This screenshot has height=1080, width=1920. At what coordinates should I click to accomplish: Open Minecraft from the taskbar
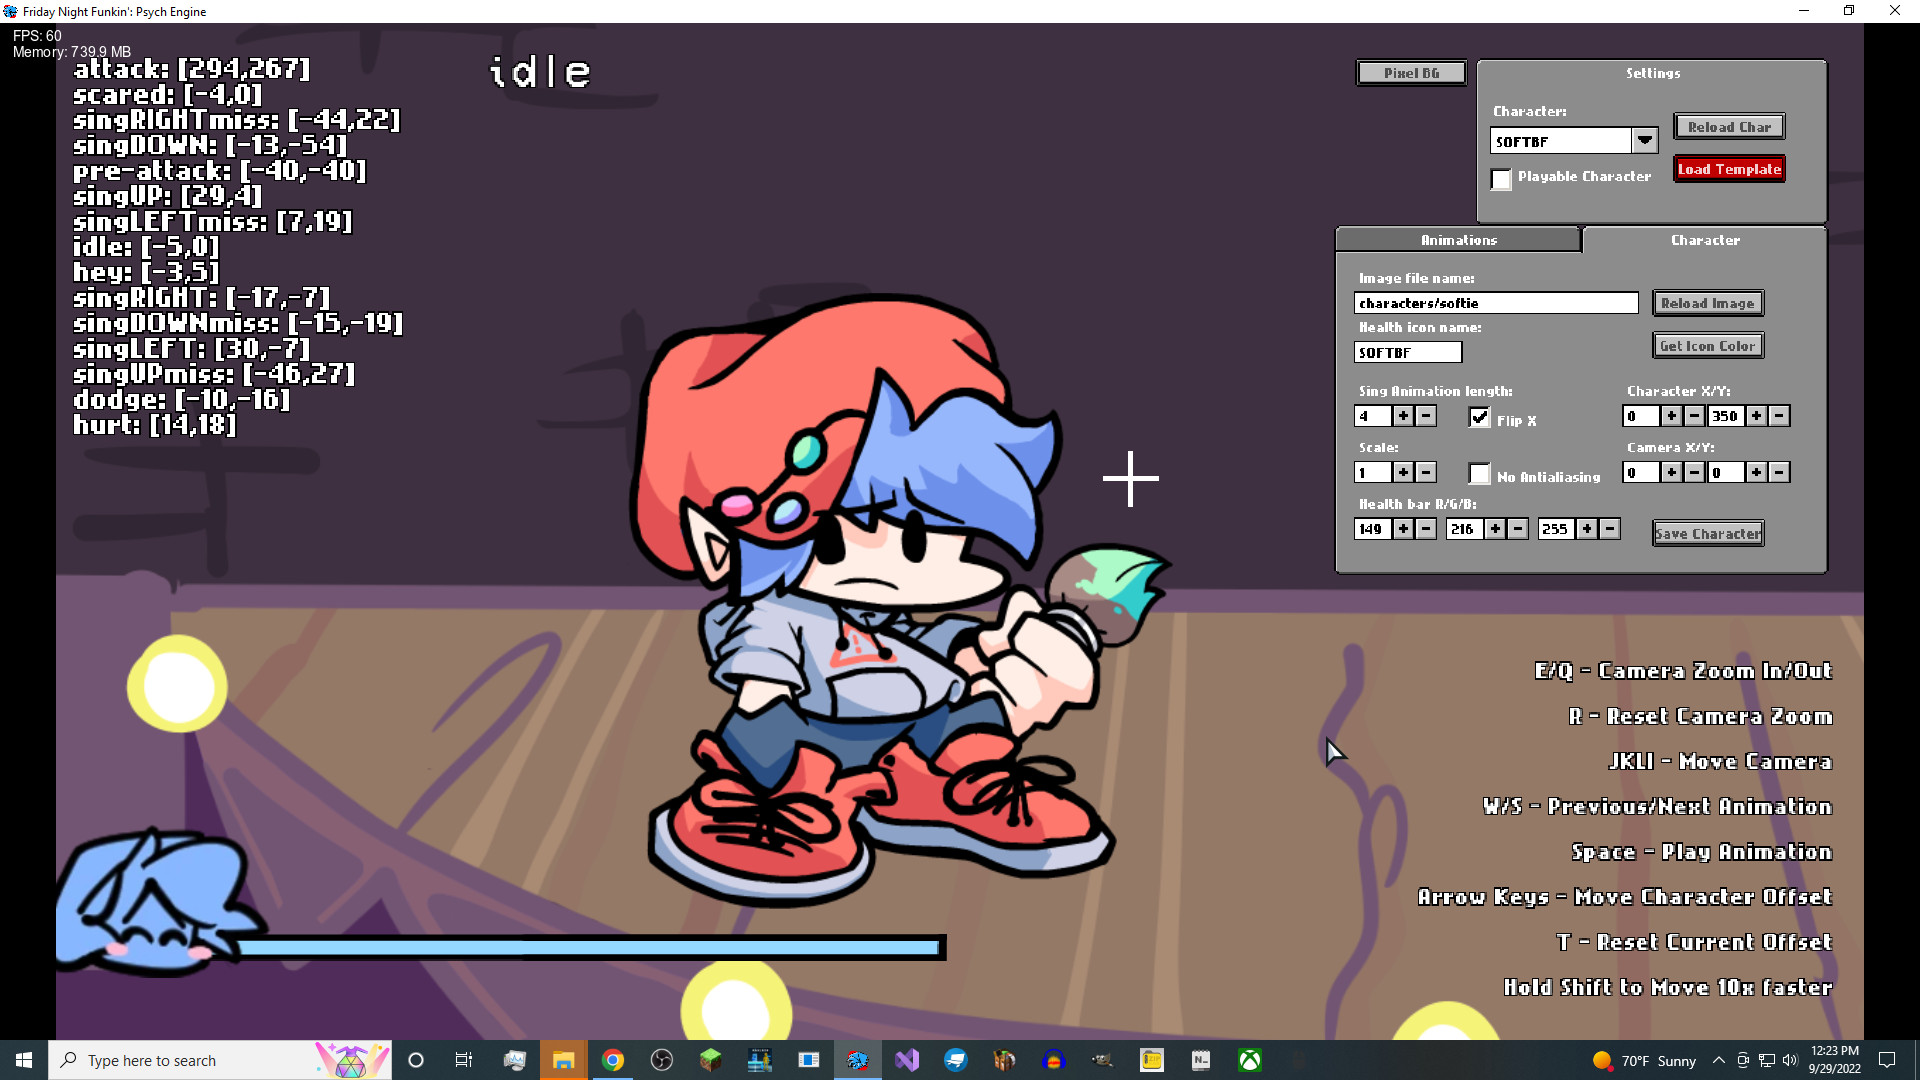point(710,1060)
